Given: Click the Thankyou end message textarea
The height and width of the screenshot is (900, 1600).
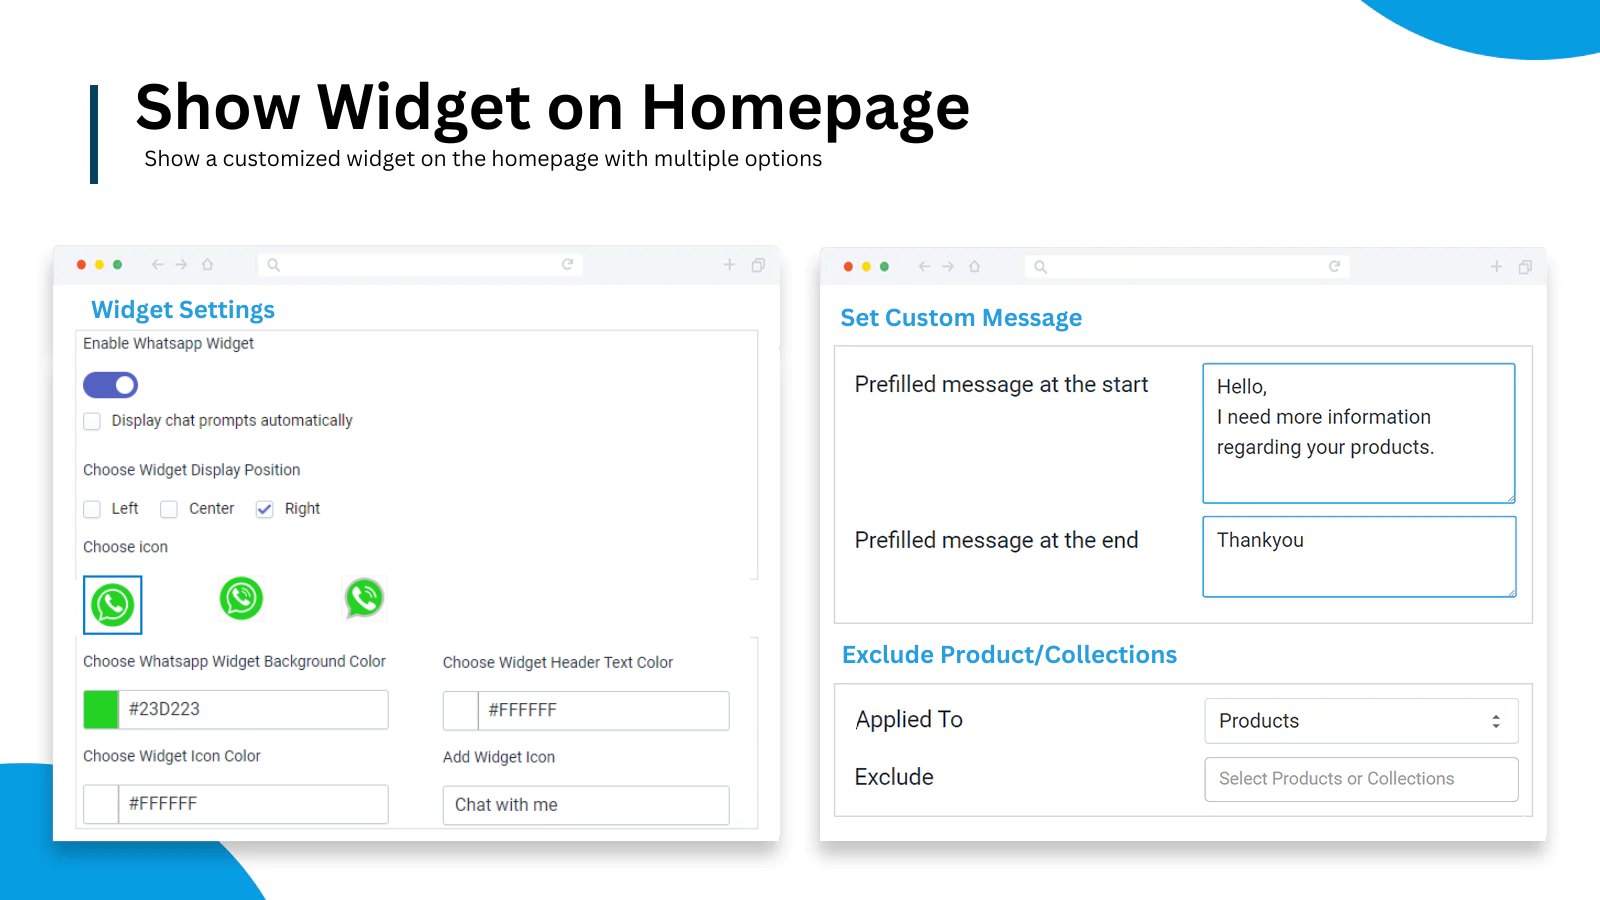Looking at the screenshot, I should click(x=1358, y=556).
